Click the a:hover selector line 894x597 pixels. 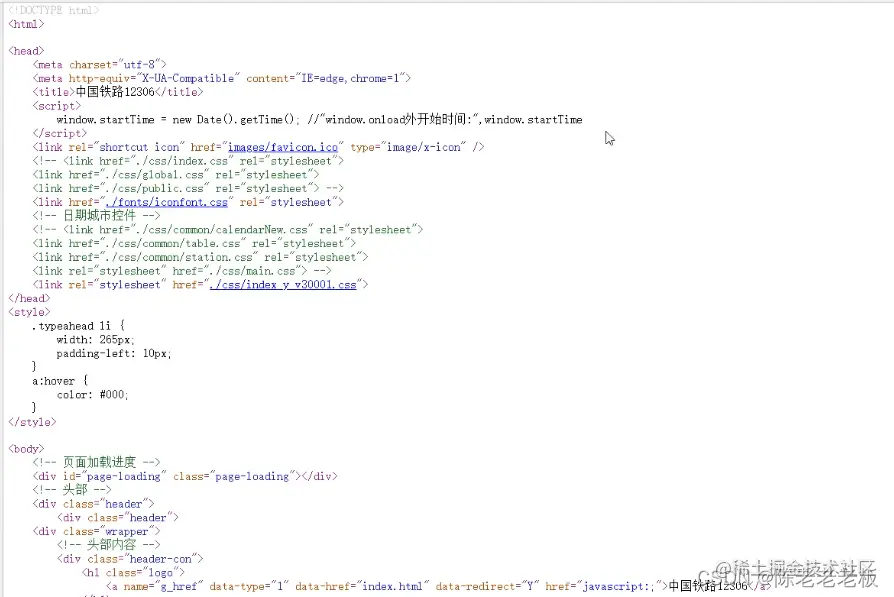pyautogui.click(x=60, y=380)
